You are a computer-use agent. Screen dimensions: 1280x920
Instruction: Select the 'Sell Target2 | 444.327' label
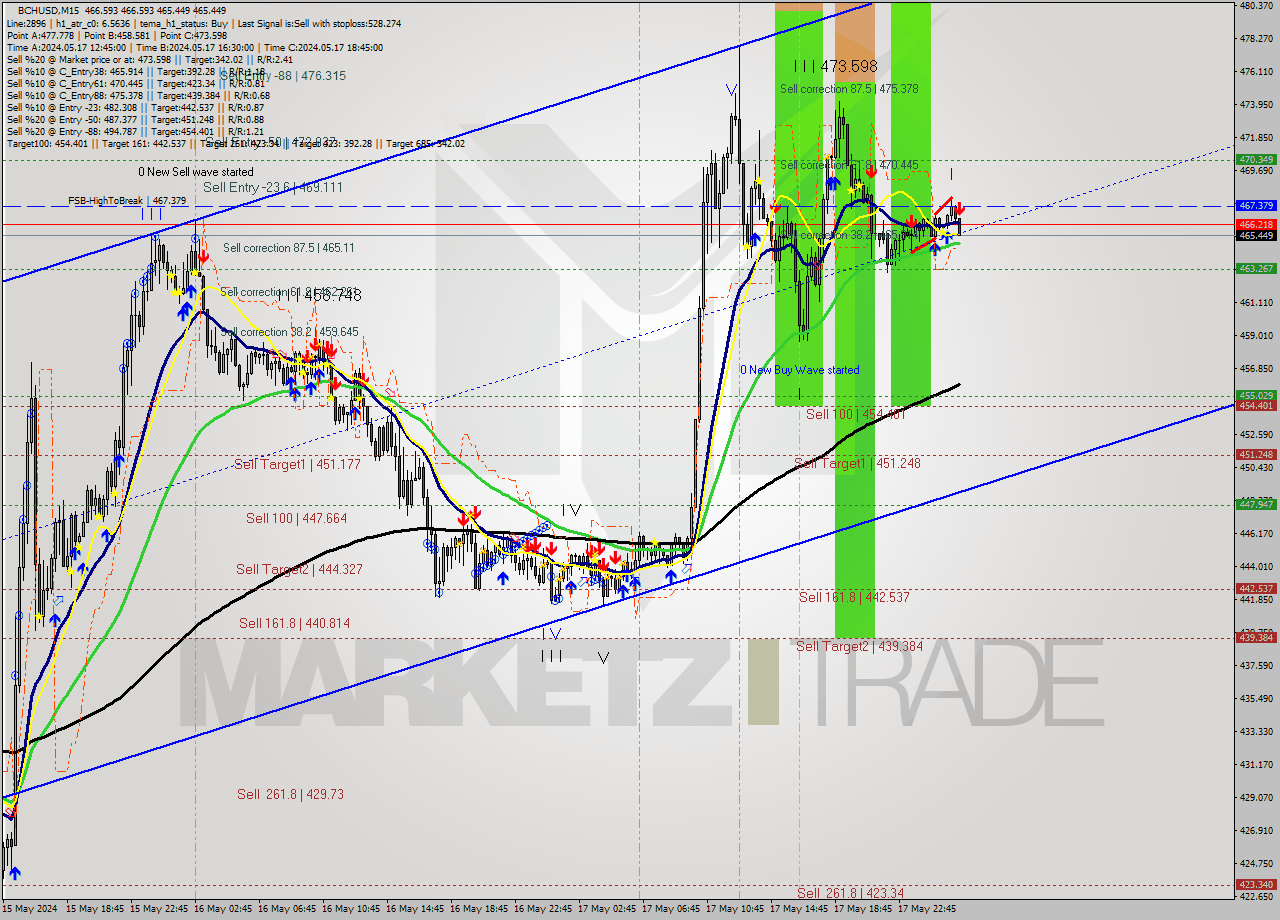coord(299,569)
